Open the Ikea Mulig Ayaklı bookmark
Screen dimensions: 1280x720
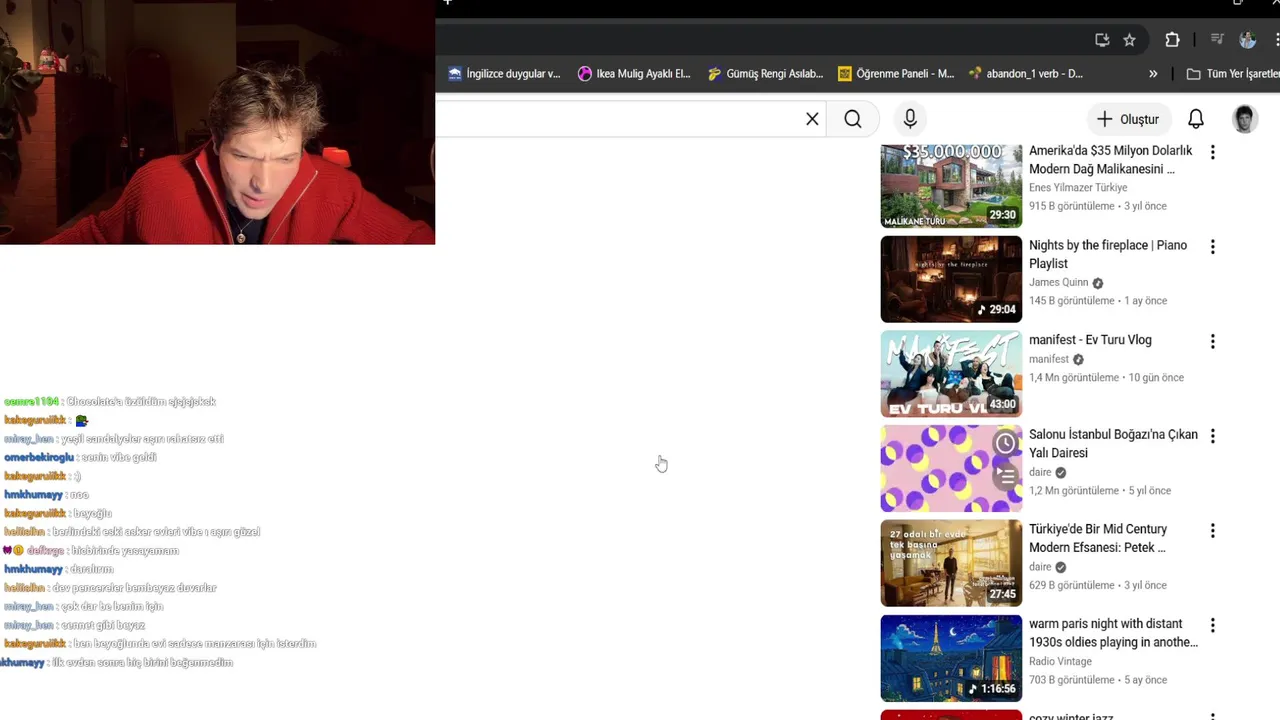click(634, 74)
